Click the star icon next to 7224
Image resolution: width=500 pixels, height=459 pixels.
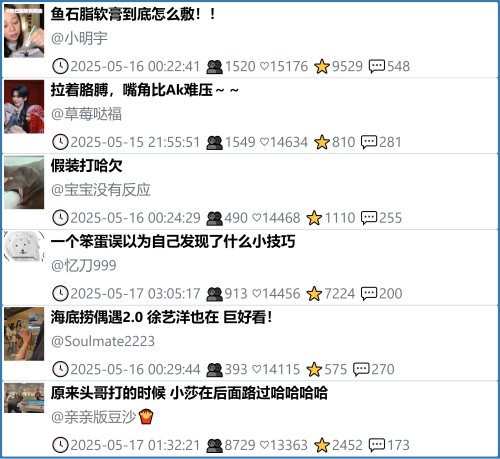coord(314,294)
